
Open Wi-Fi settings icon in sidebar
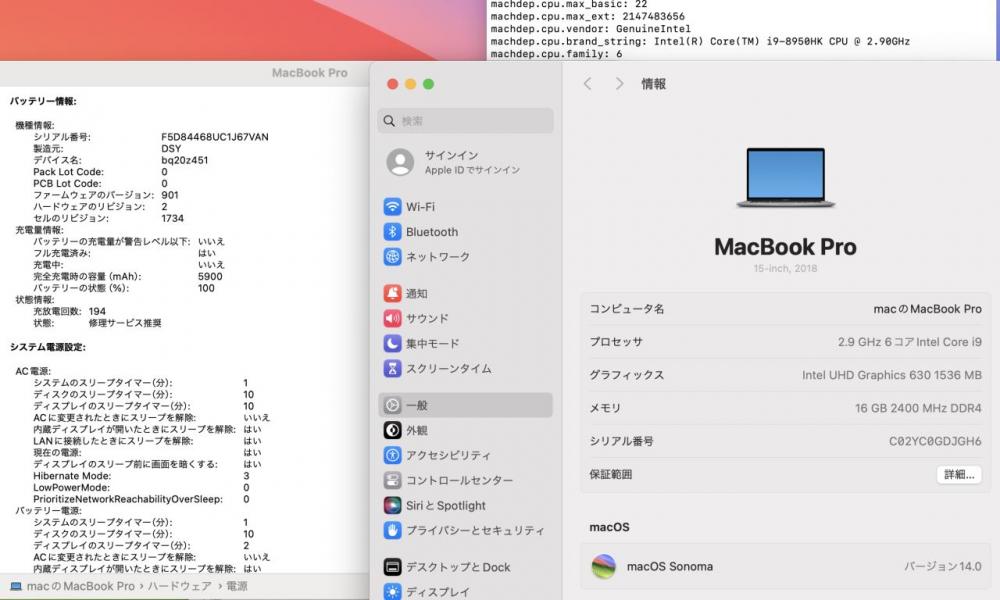pos(392,207)
